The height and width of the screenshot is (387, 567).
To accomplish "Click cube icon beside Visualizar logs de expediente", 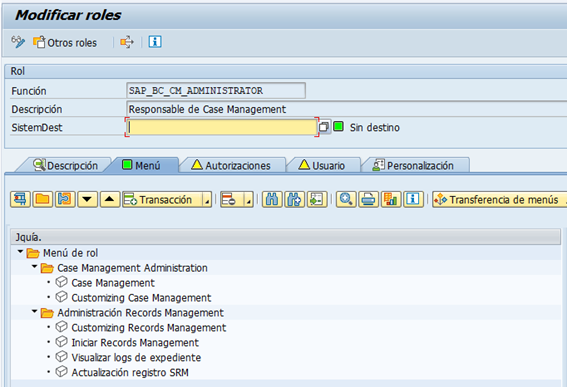I will [x=61, y=356].
